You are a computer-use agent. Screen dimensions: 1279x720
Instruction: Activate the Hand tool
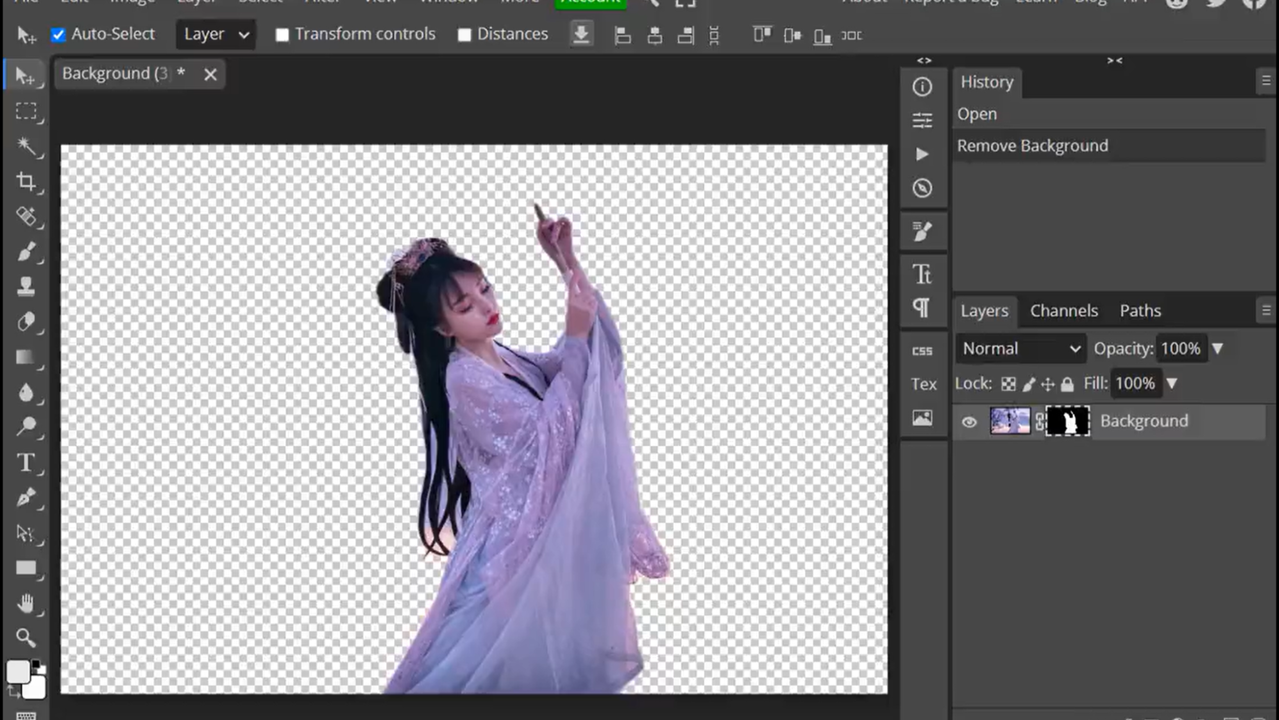click(26, 603)
